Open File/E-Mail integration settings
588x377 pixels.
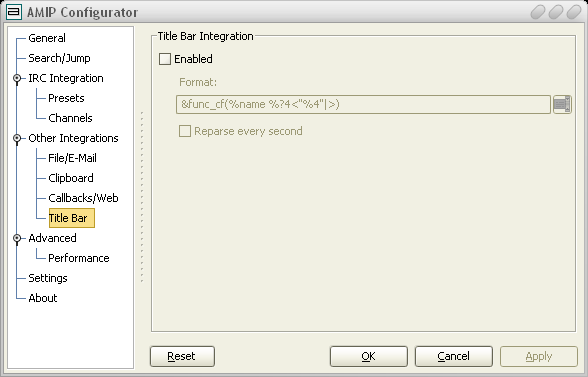pos(72,158)
